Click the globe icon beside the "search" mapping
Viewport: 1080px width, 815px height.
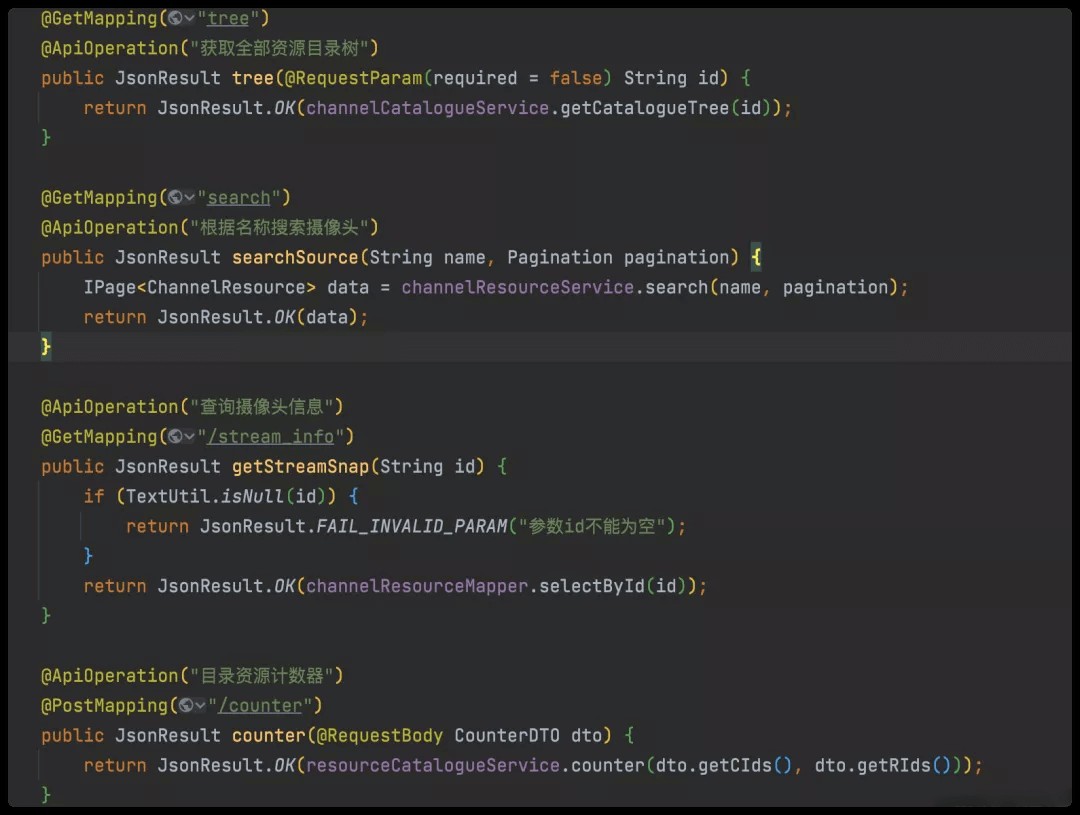coord(175,198)
